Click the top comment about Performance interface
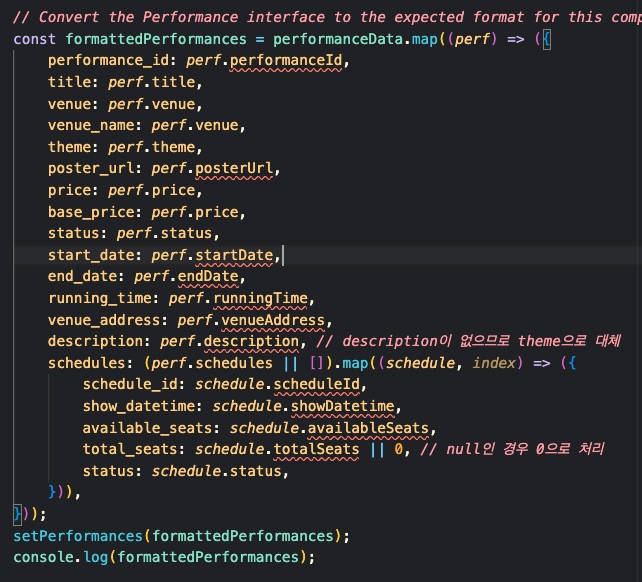Viewport: 642px width, 582px height. [320, 17]
